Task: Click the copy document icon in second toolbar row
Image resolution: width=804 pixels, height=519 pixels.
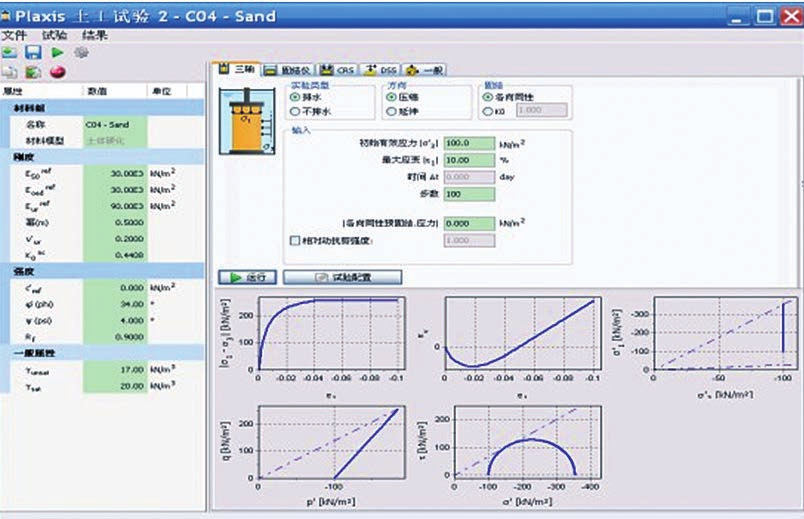Action: click(10, 72)
